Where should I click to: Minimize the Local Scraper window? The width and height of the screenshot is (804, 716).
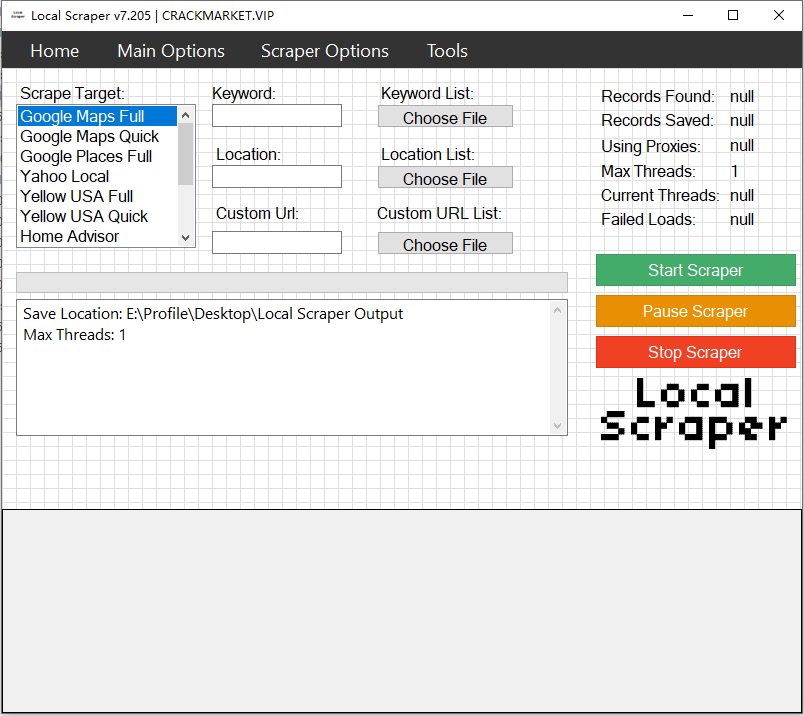tap(688, 15)
